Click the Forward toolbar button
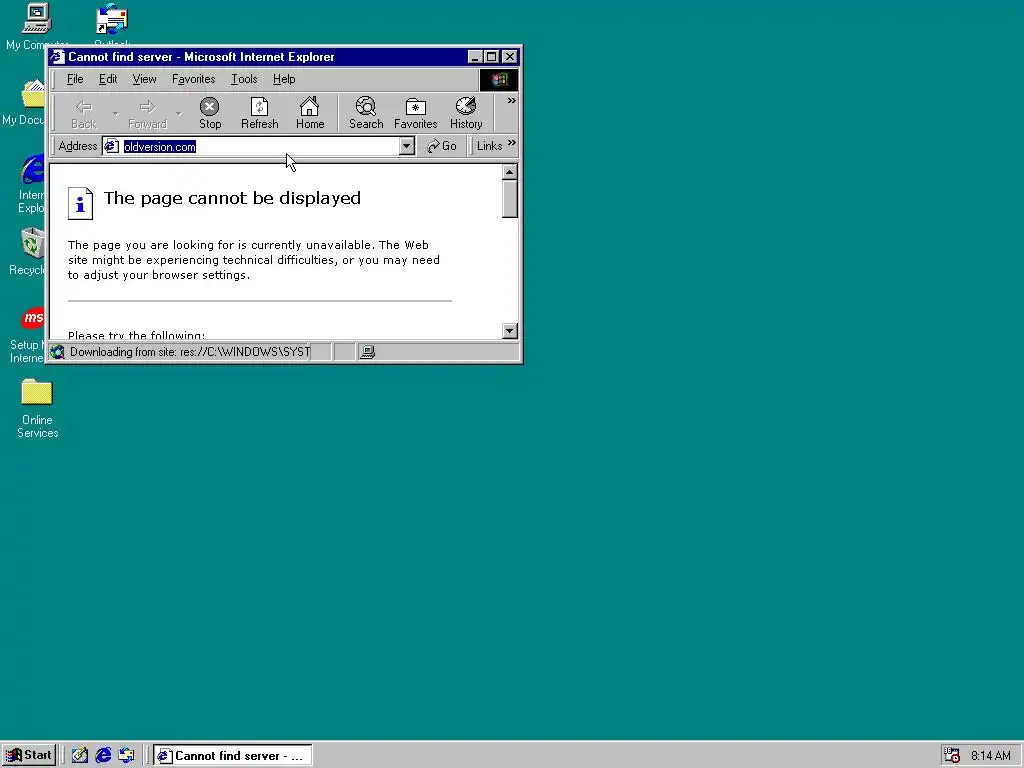The image size is (1024, 768). click(148, 114)
